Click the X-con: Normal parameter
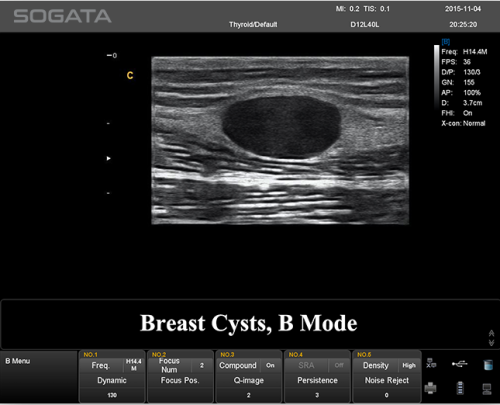This screenshot has width=500, height=405. pos(463,123)
